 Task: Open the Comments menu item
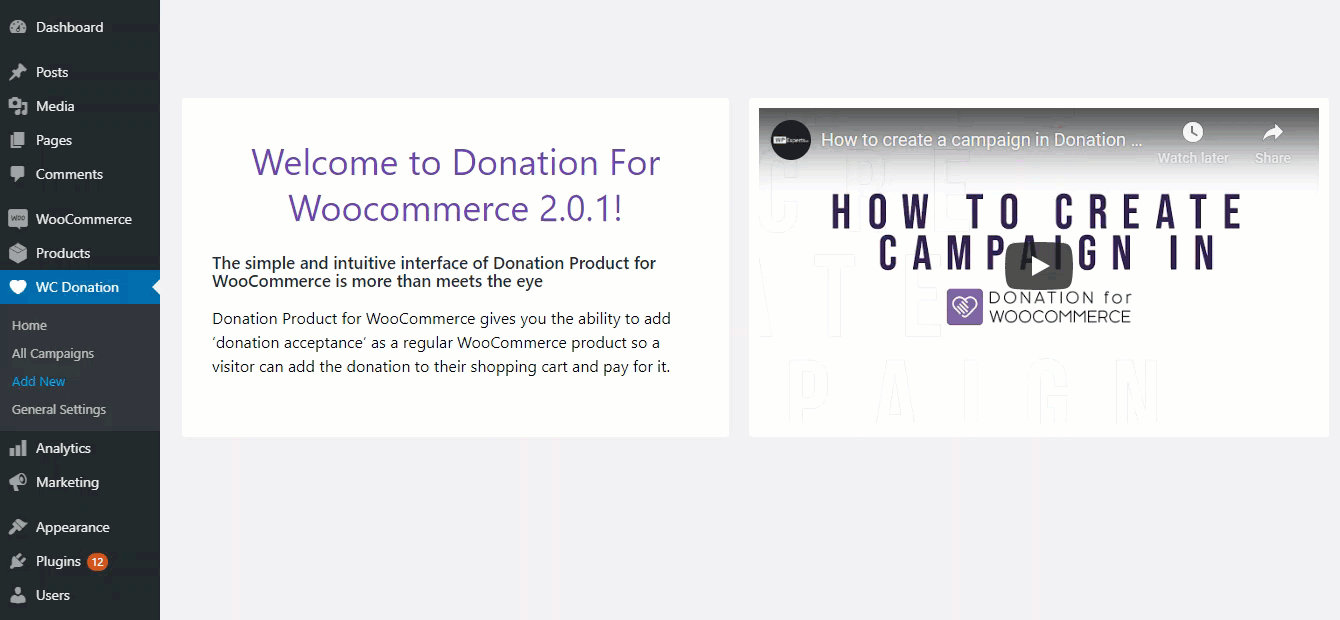pos(80,174)
